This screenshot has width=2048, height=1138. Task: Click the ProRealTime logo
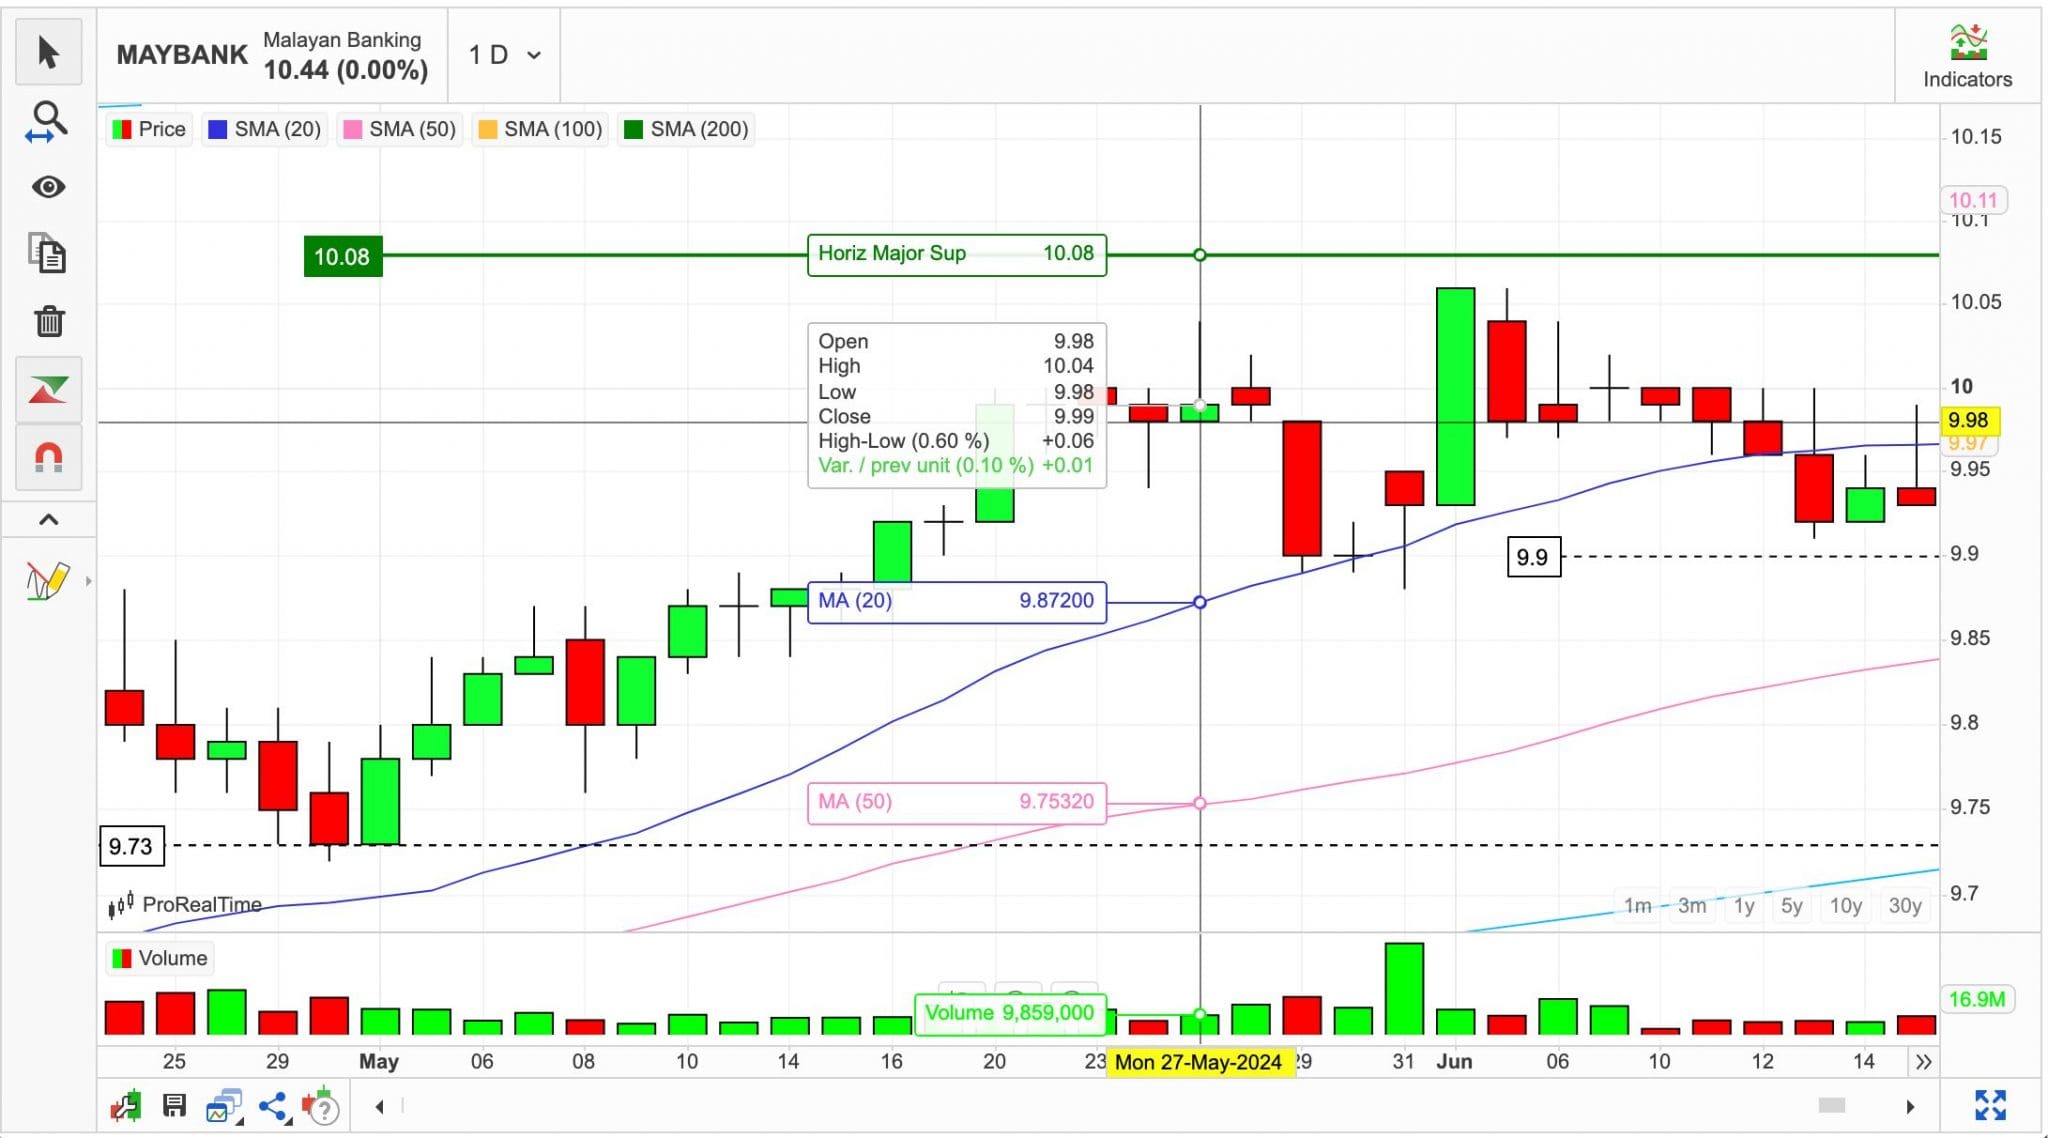pos(186,905)
